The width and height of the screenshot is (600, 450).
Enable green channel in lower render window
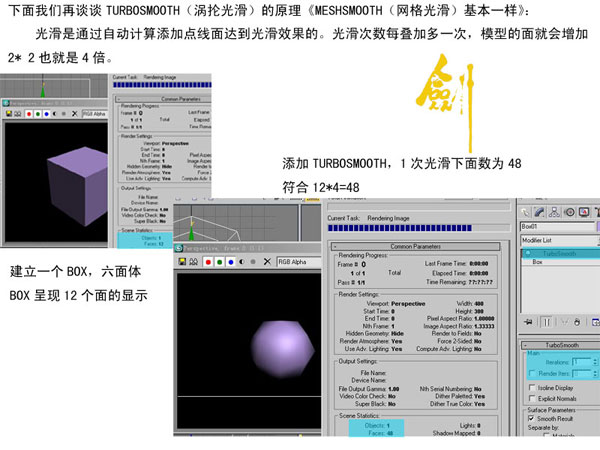point(217,263)
